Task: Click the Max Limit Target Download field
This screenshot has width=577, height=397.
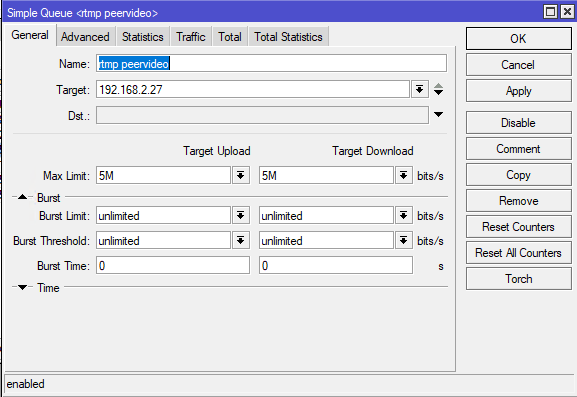Action: [x=326, y=176]
